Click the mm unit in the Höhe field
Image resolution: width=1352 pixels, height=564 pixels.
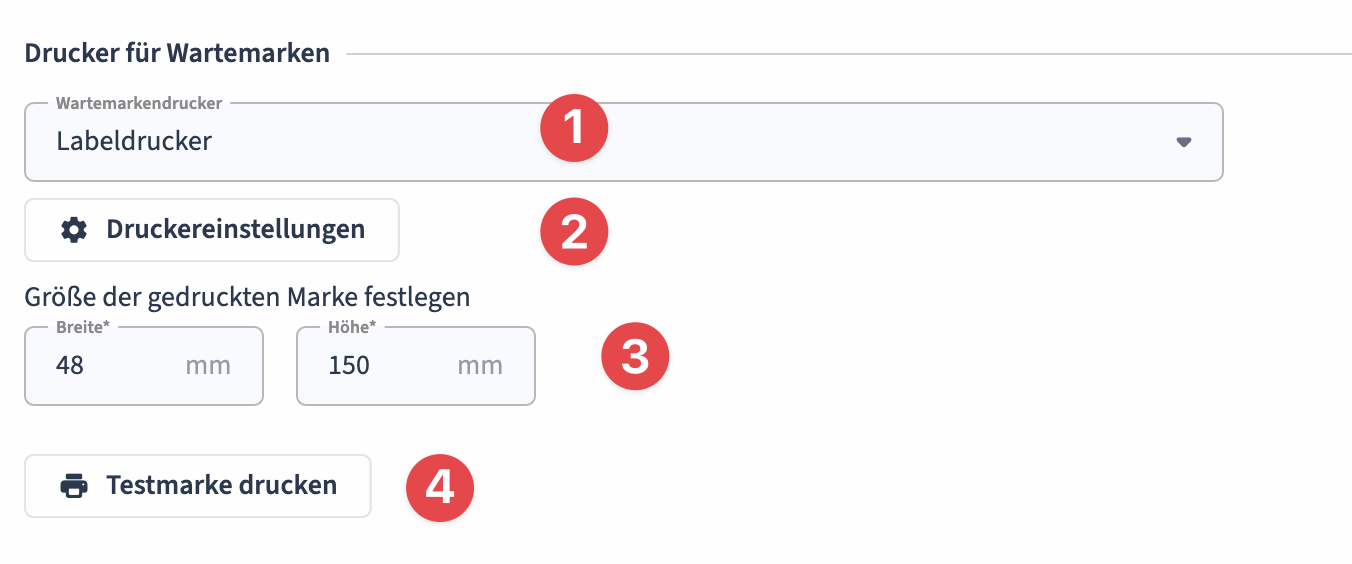[x=480, y=366]
